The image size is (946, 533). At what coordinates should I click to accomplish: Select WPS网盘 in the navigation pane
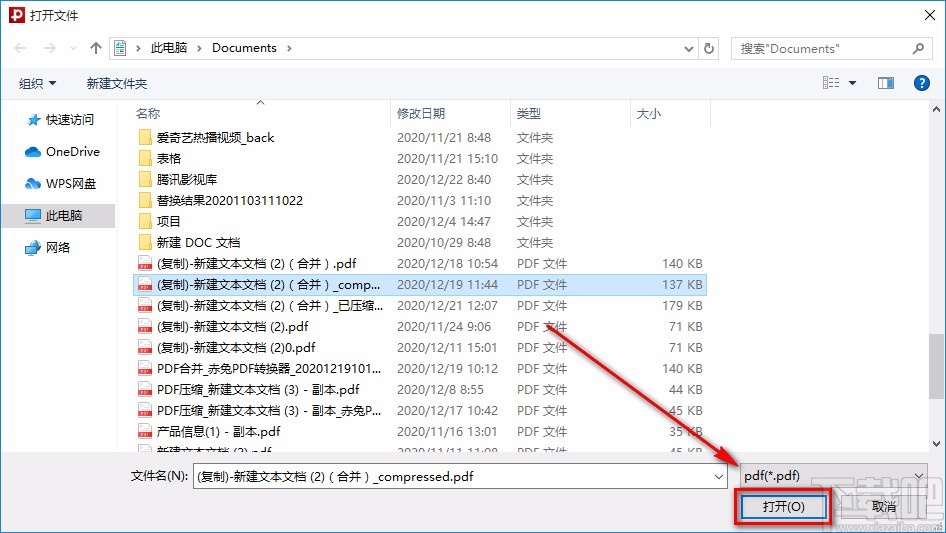pos(60,184)
